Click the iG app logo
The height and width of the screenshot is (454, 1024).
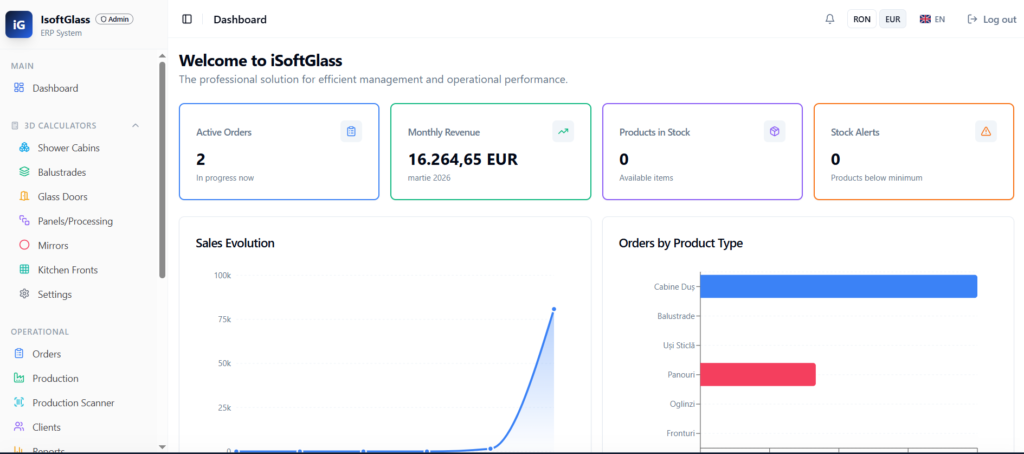tap(19, 24)
